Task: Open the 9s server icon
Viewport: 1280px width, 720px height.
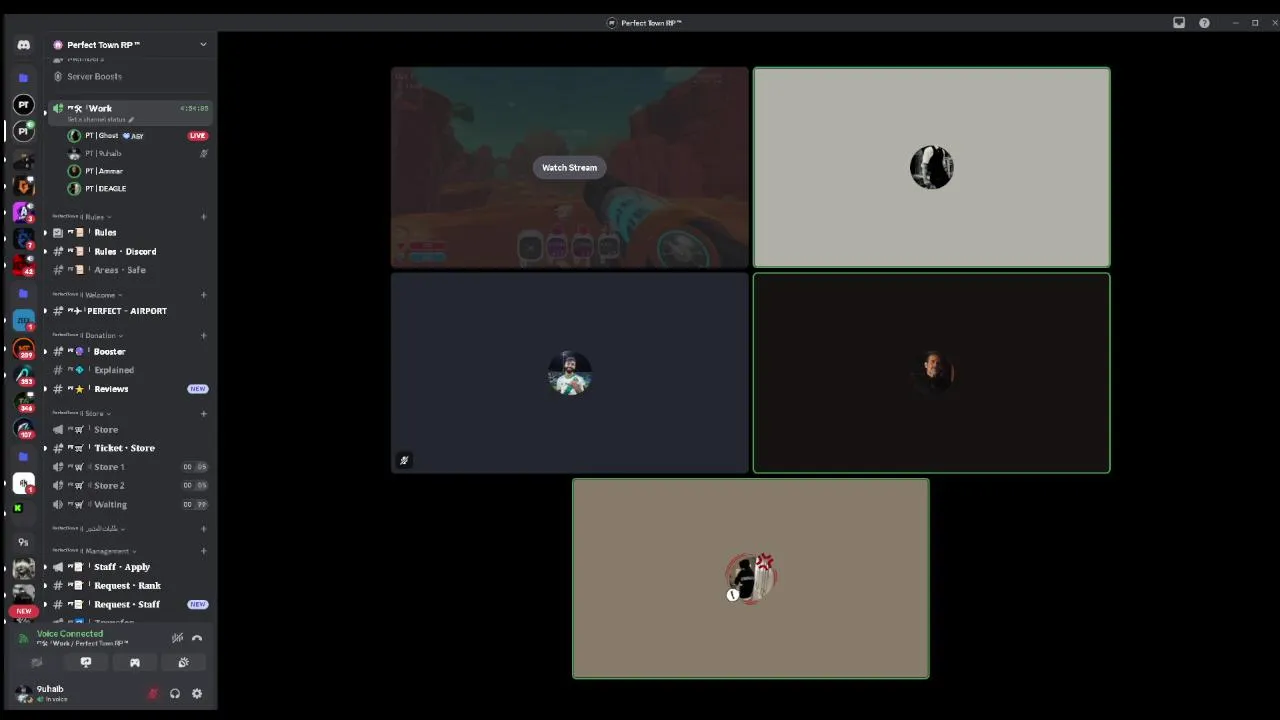Action: tap(23, 542)
